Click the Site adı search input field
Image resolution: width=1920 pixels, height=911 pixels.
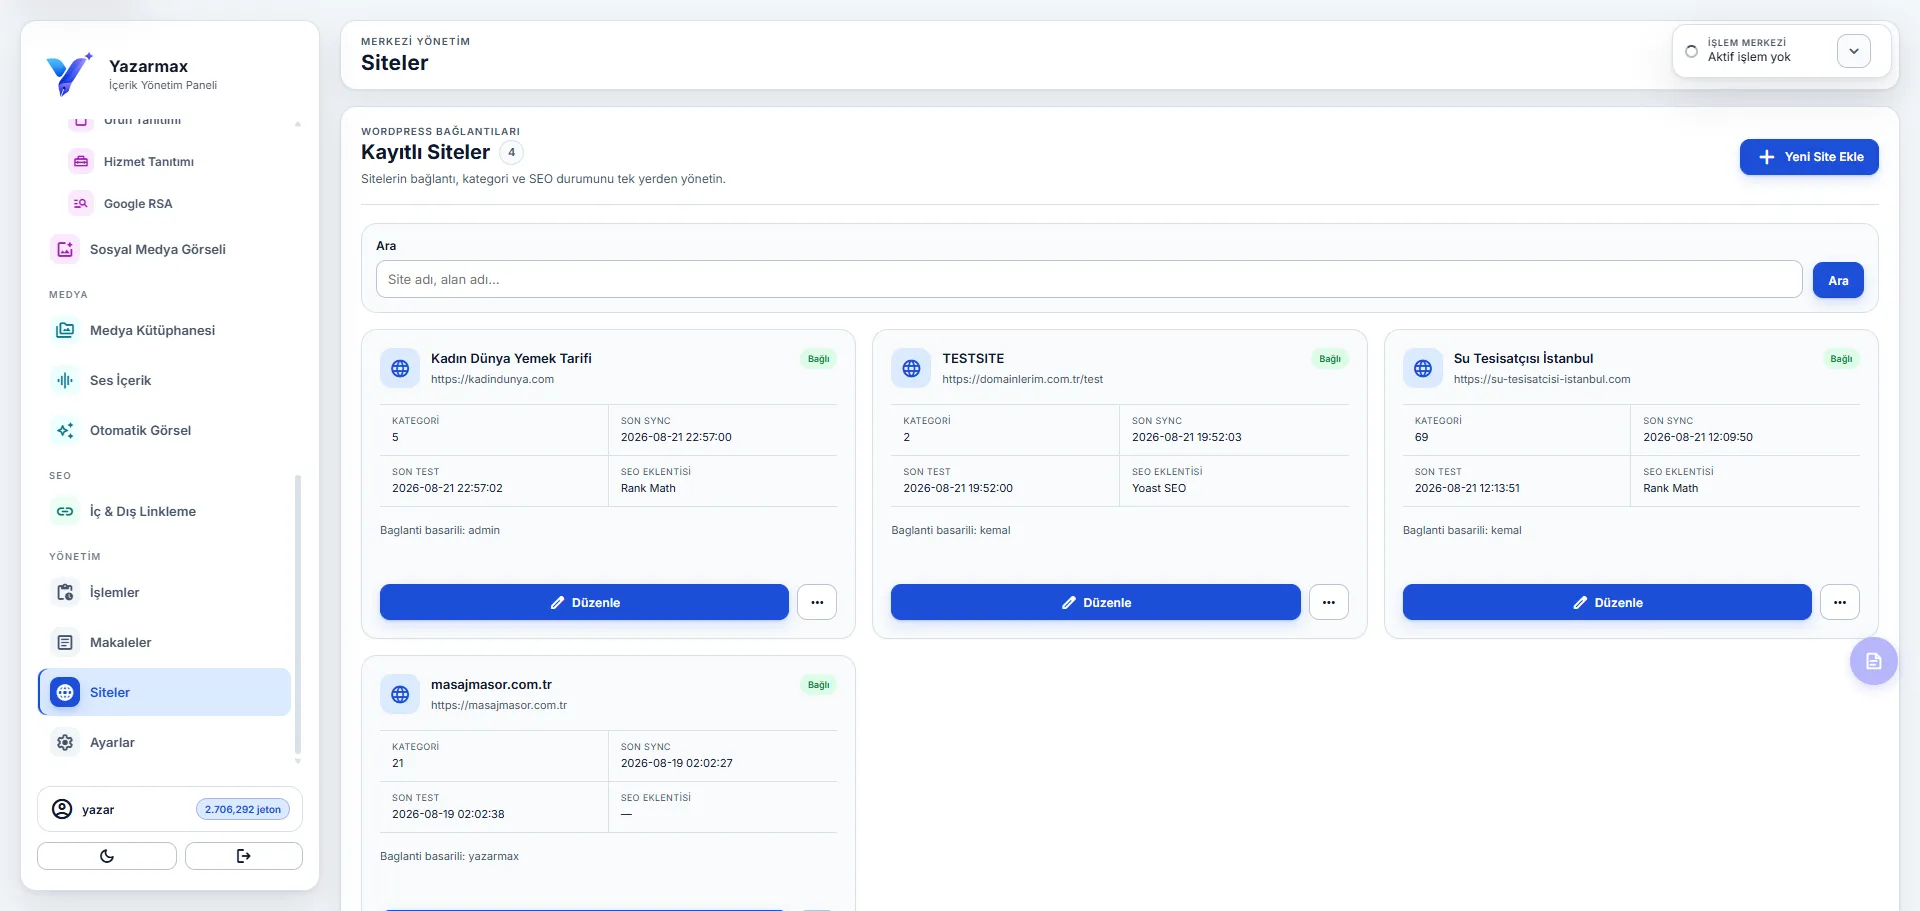pos(1089,280)
